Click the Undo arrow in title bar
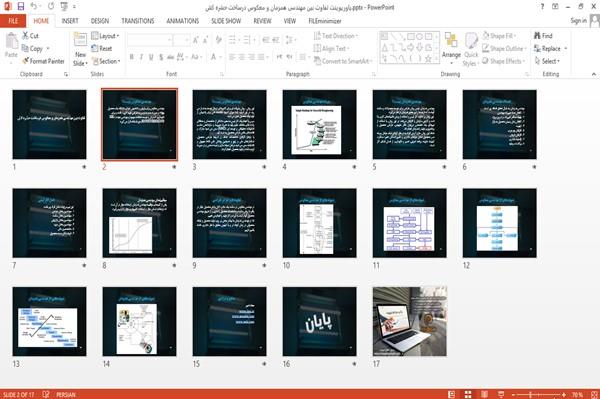This screenshot has height=399, width=600. pyautogui.click(x=34, y=6)
